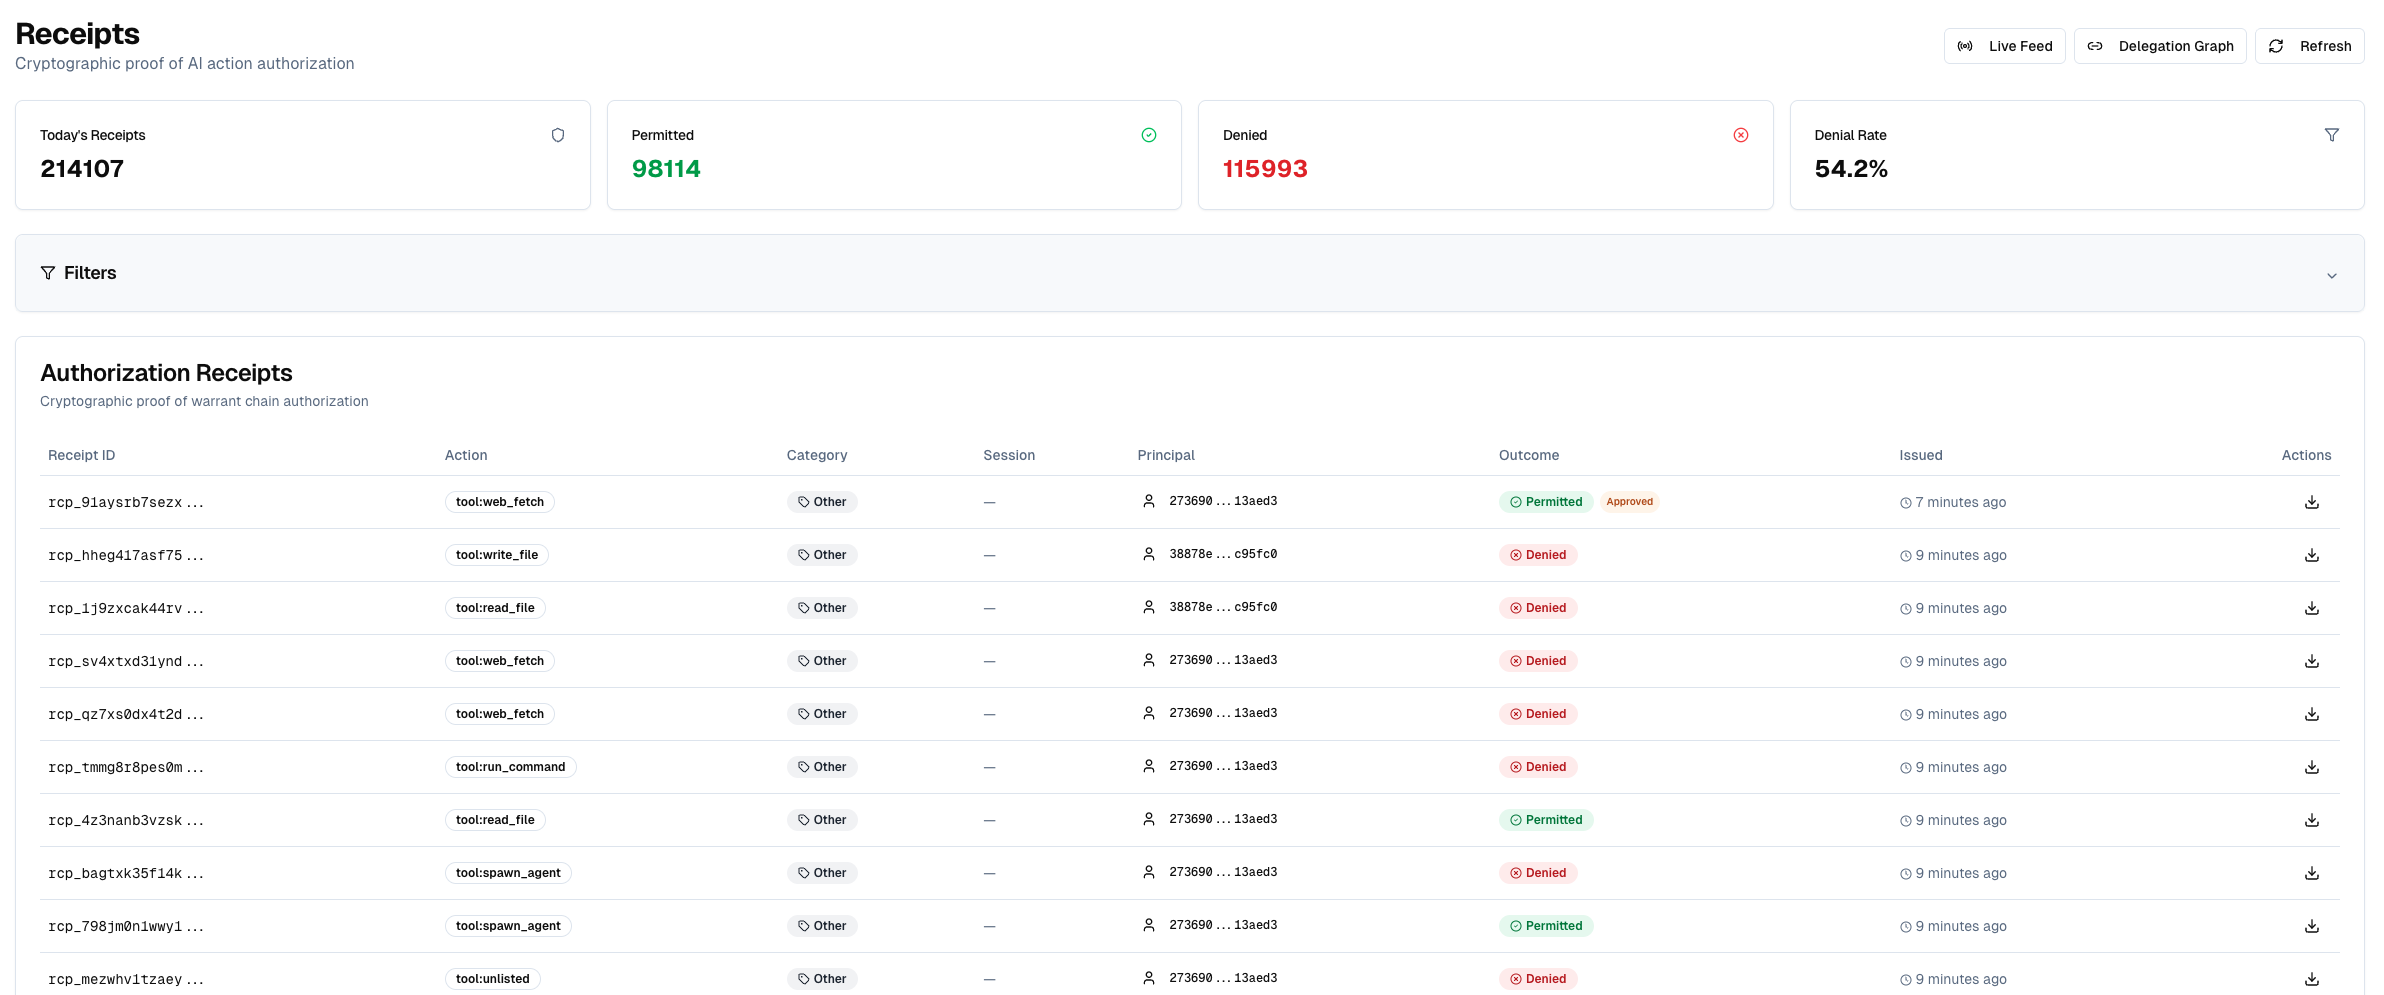
Task: Click the red X icon on Denied card
Action: tap(1741, 135)
